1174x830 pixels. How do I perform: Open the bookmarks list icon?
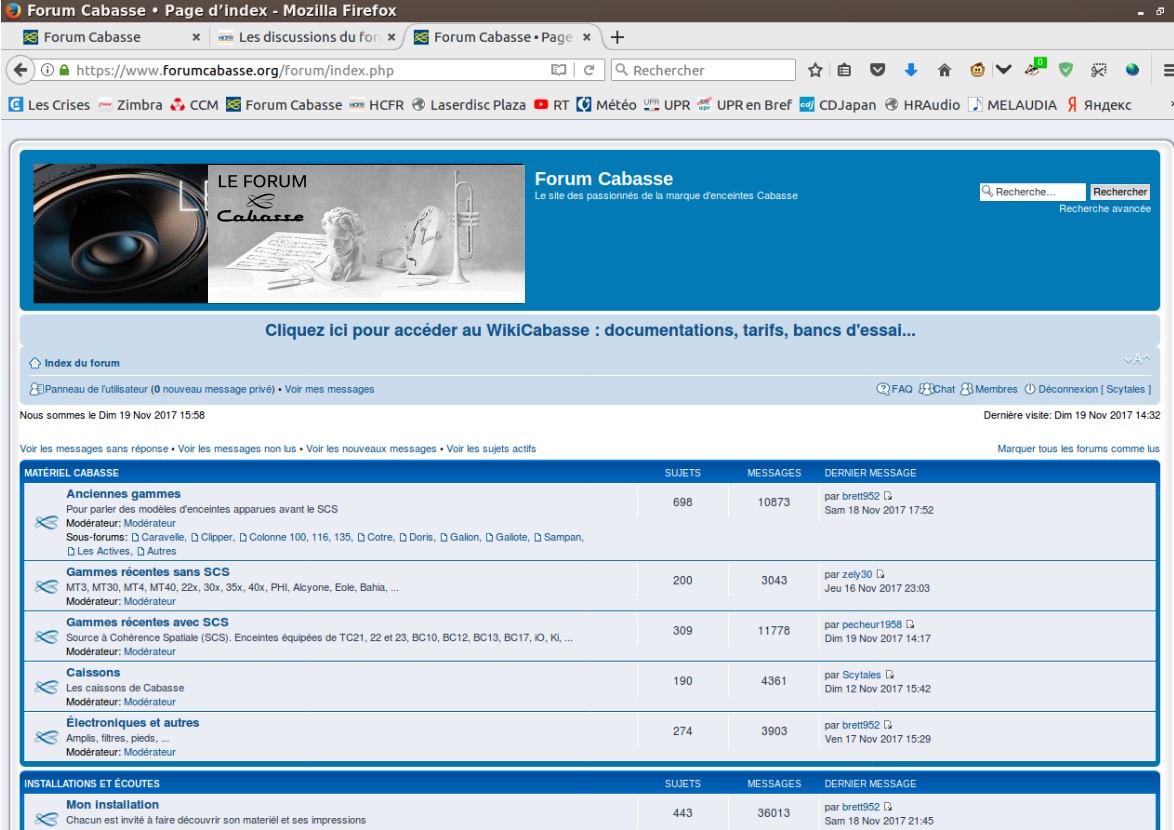(845, 70)
